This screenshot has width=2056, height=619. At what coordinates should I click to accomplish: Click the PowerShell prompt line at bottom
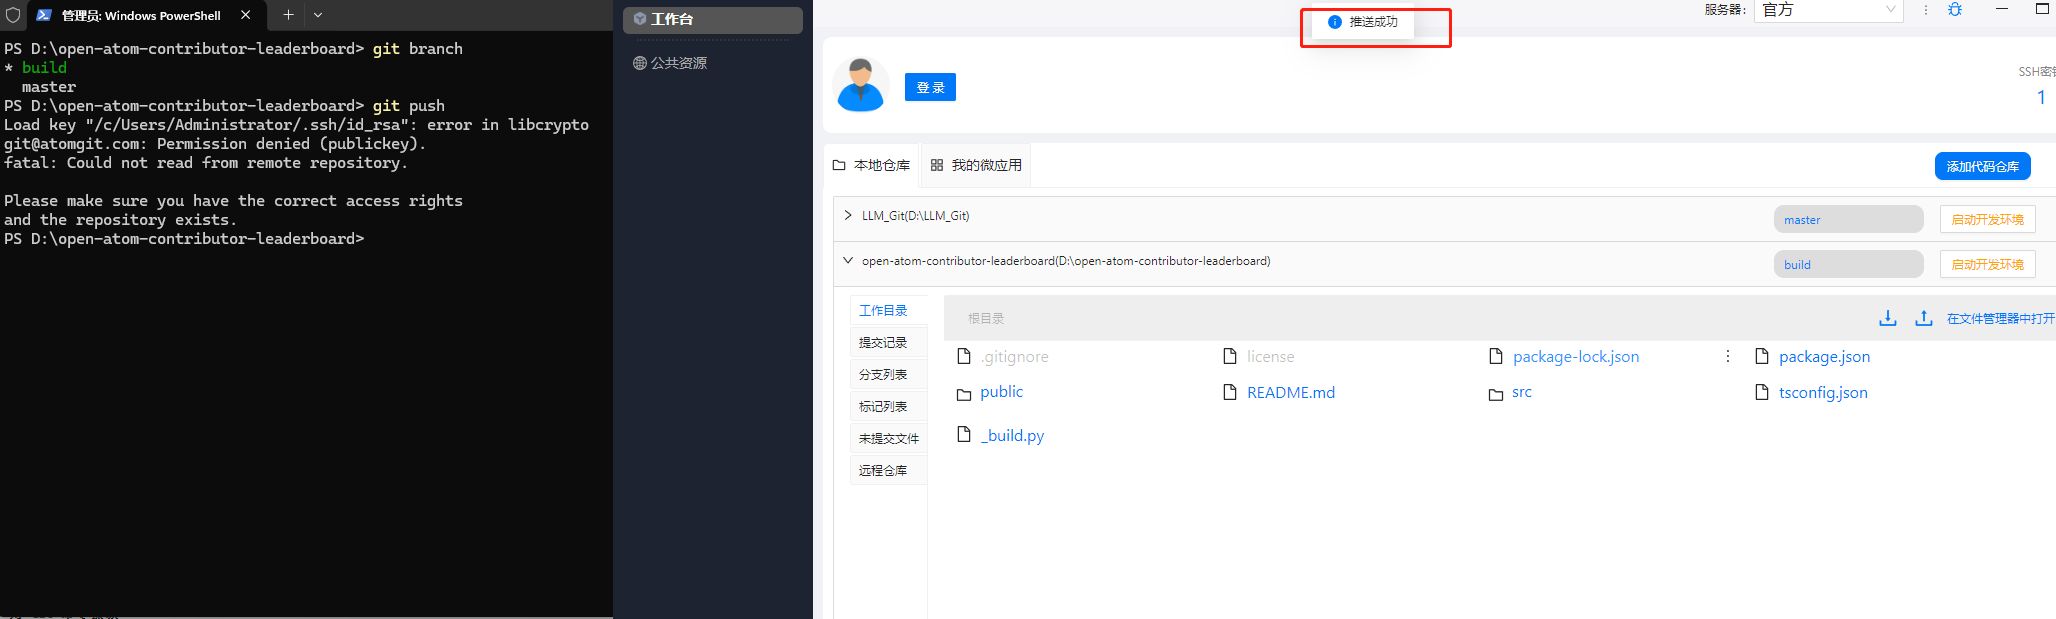[184, 239]
